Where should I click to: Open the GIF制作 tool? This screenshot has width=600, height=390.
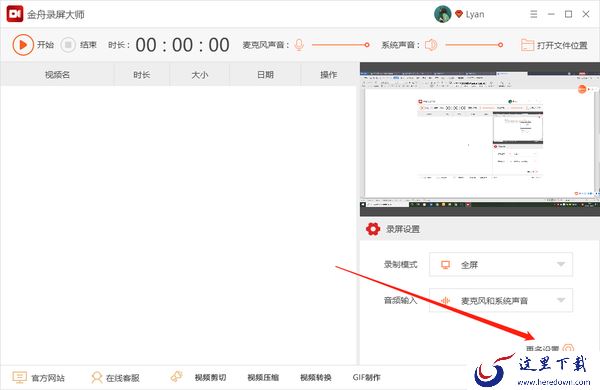tap(367, 378)
